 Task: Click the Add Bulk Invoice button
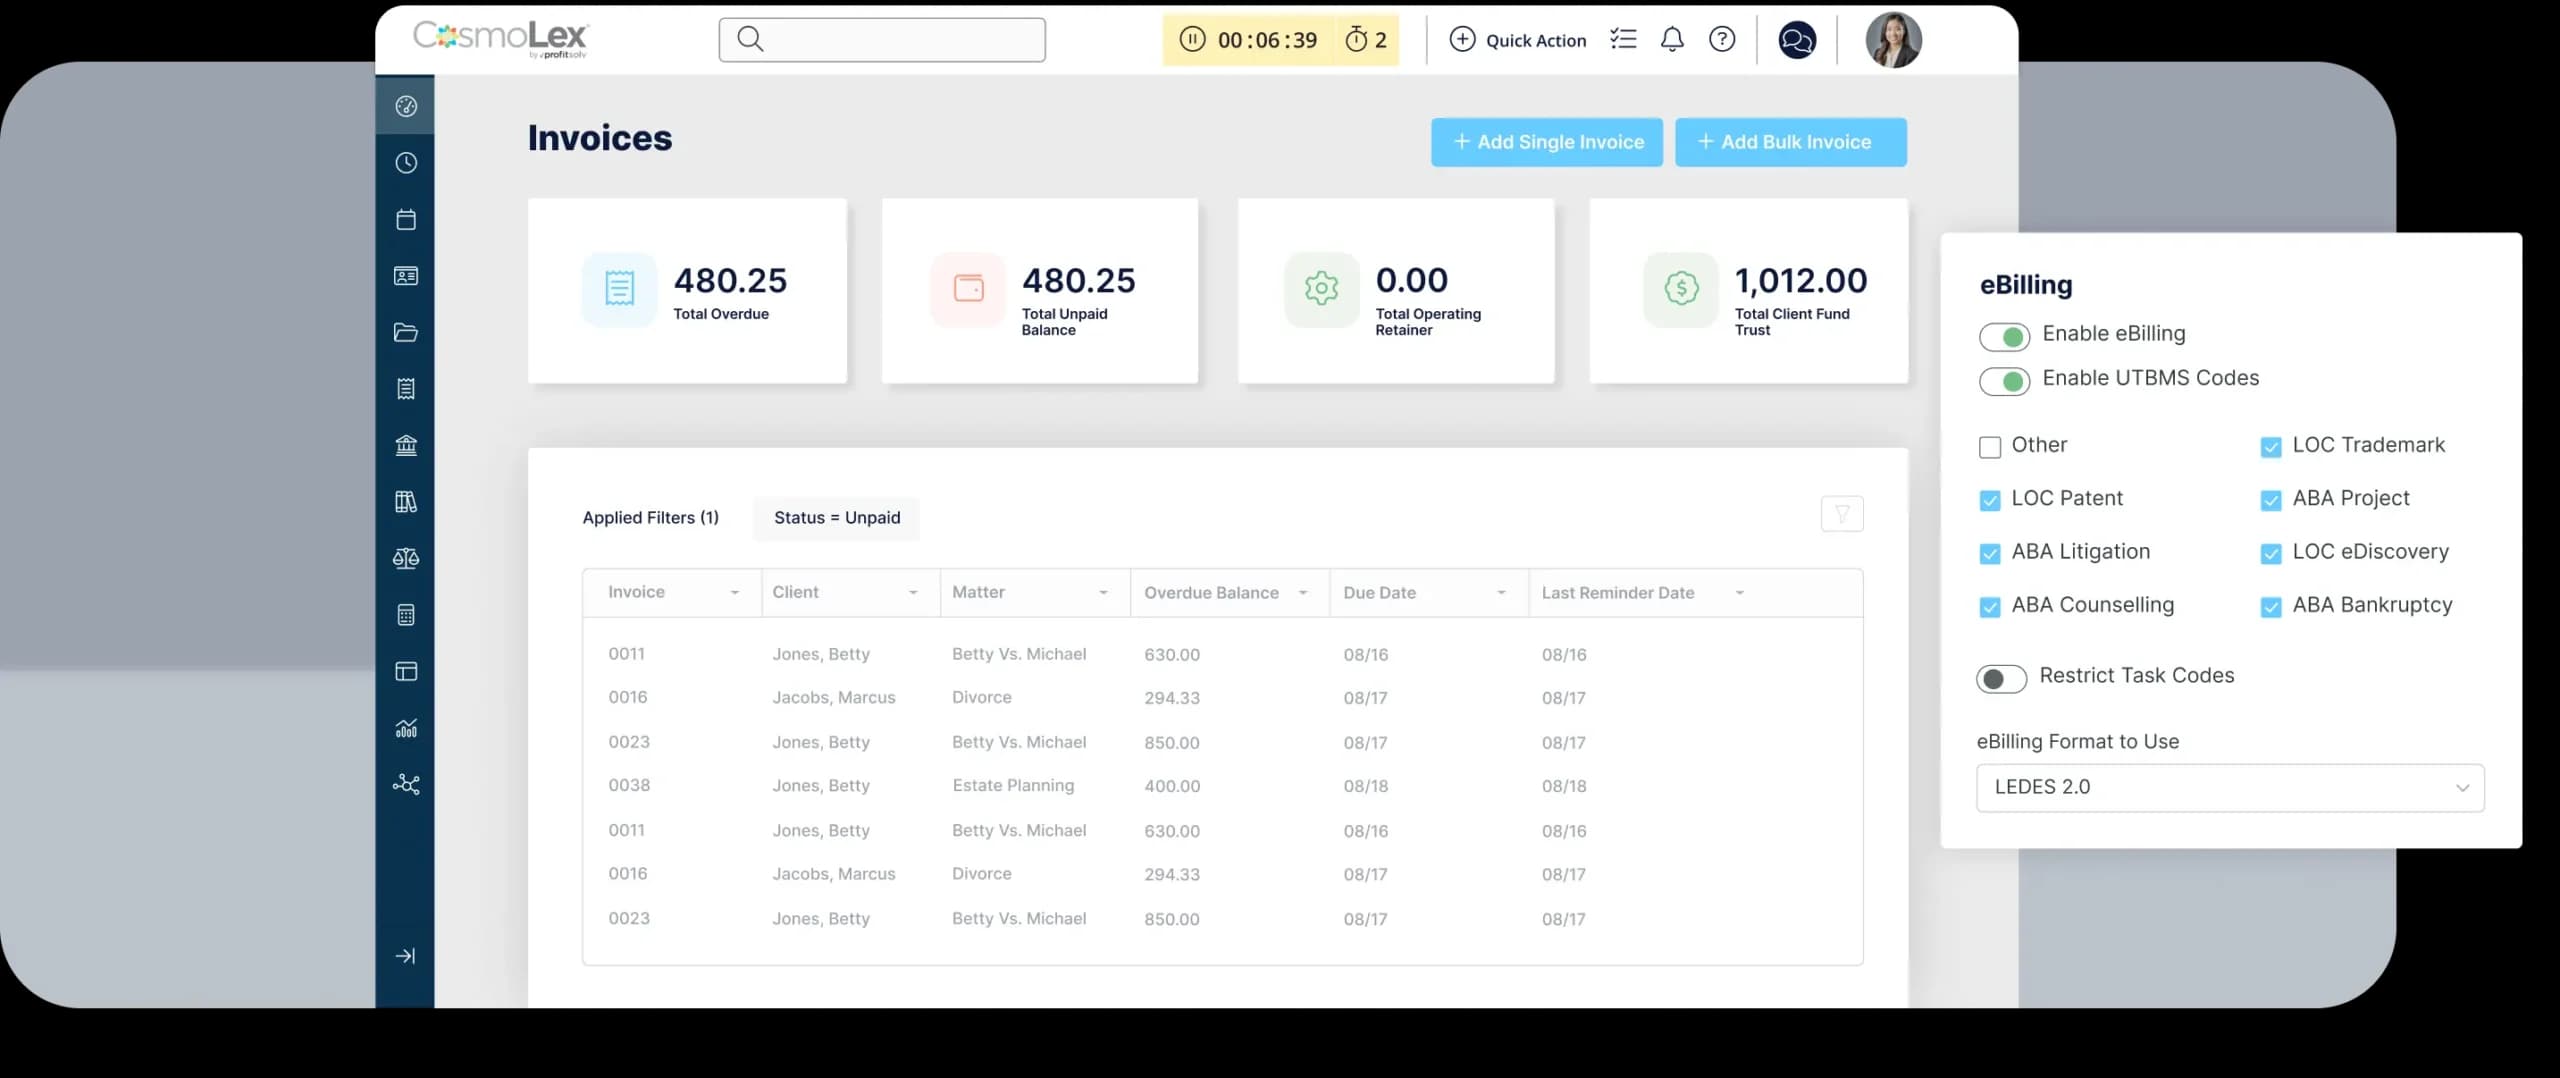pyautogui.click(x=1790, y=142)
